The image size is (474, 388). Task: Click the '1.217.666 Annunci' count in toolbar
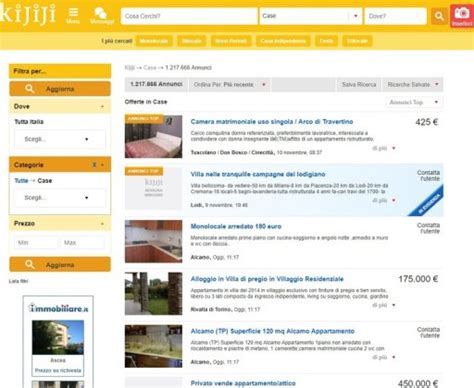tap(156, 84)
